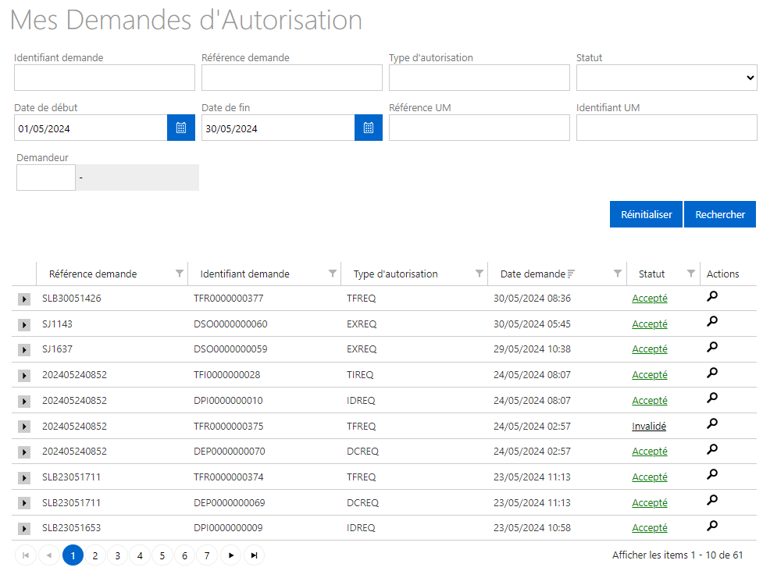Viewport: 768px width, 572px height.
Task: Expand row with identifier DEP0000000070
Action: 24,452
